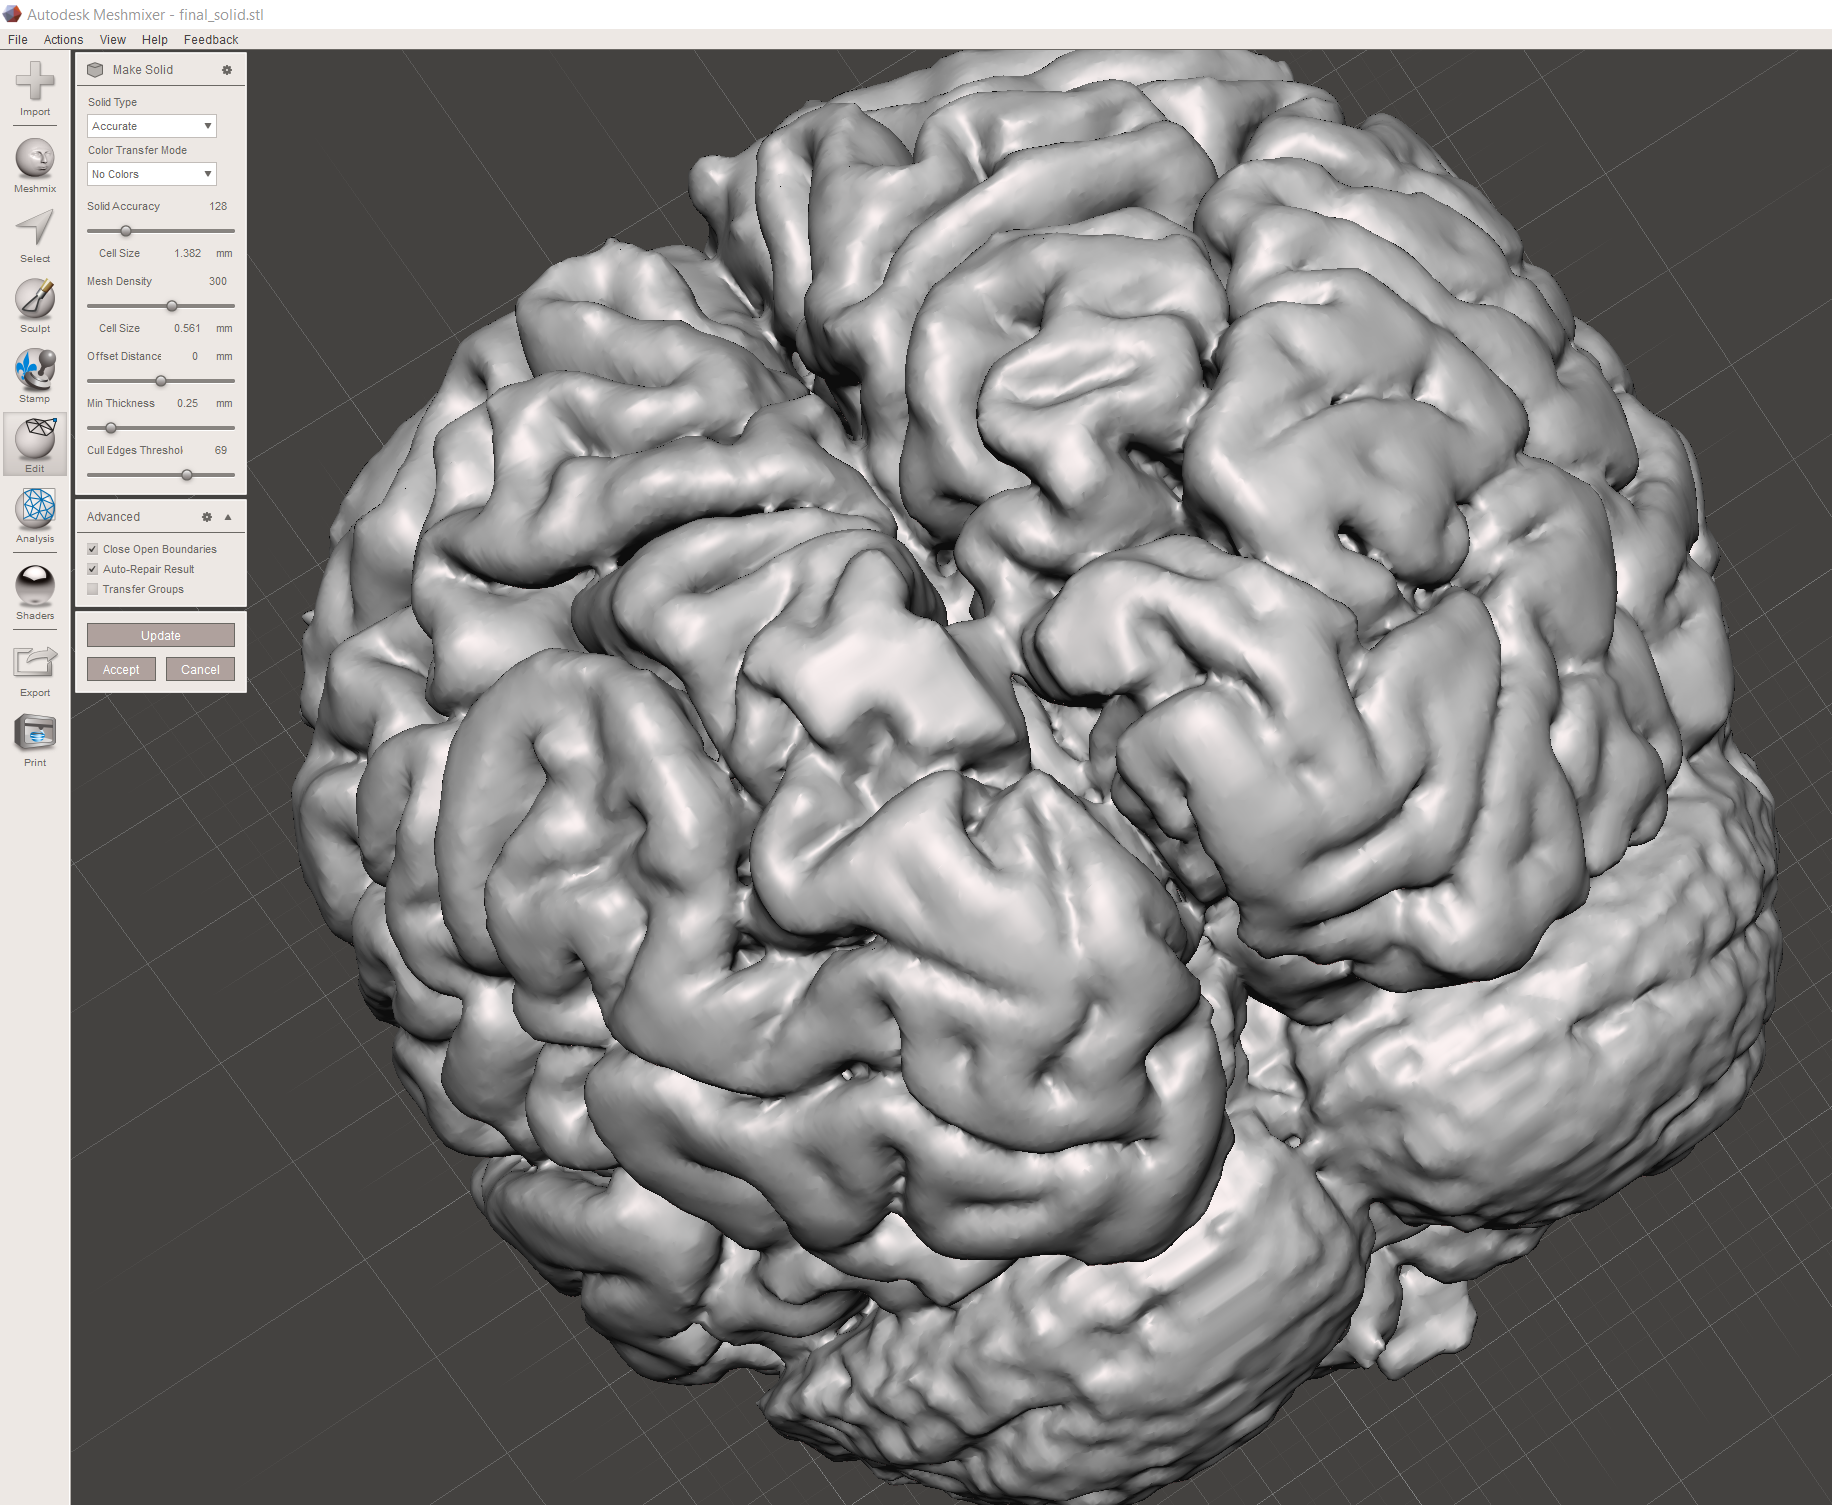
Task: Click the Cull Edges Threshold value 69
Action: pos(221,450)
